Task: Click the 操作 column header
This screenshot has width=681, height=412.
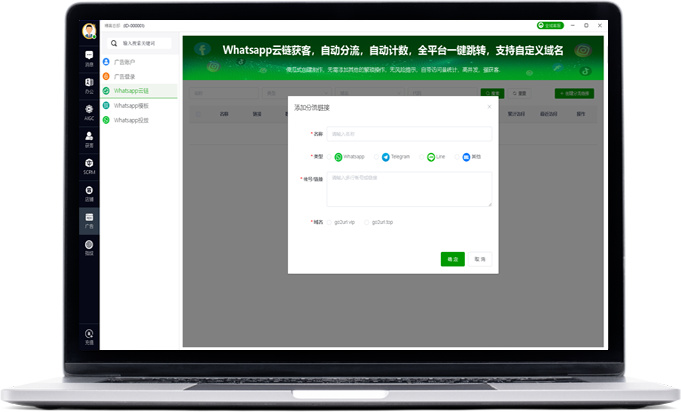Action: (x=581, y=114)
